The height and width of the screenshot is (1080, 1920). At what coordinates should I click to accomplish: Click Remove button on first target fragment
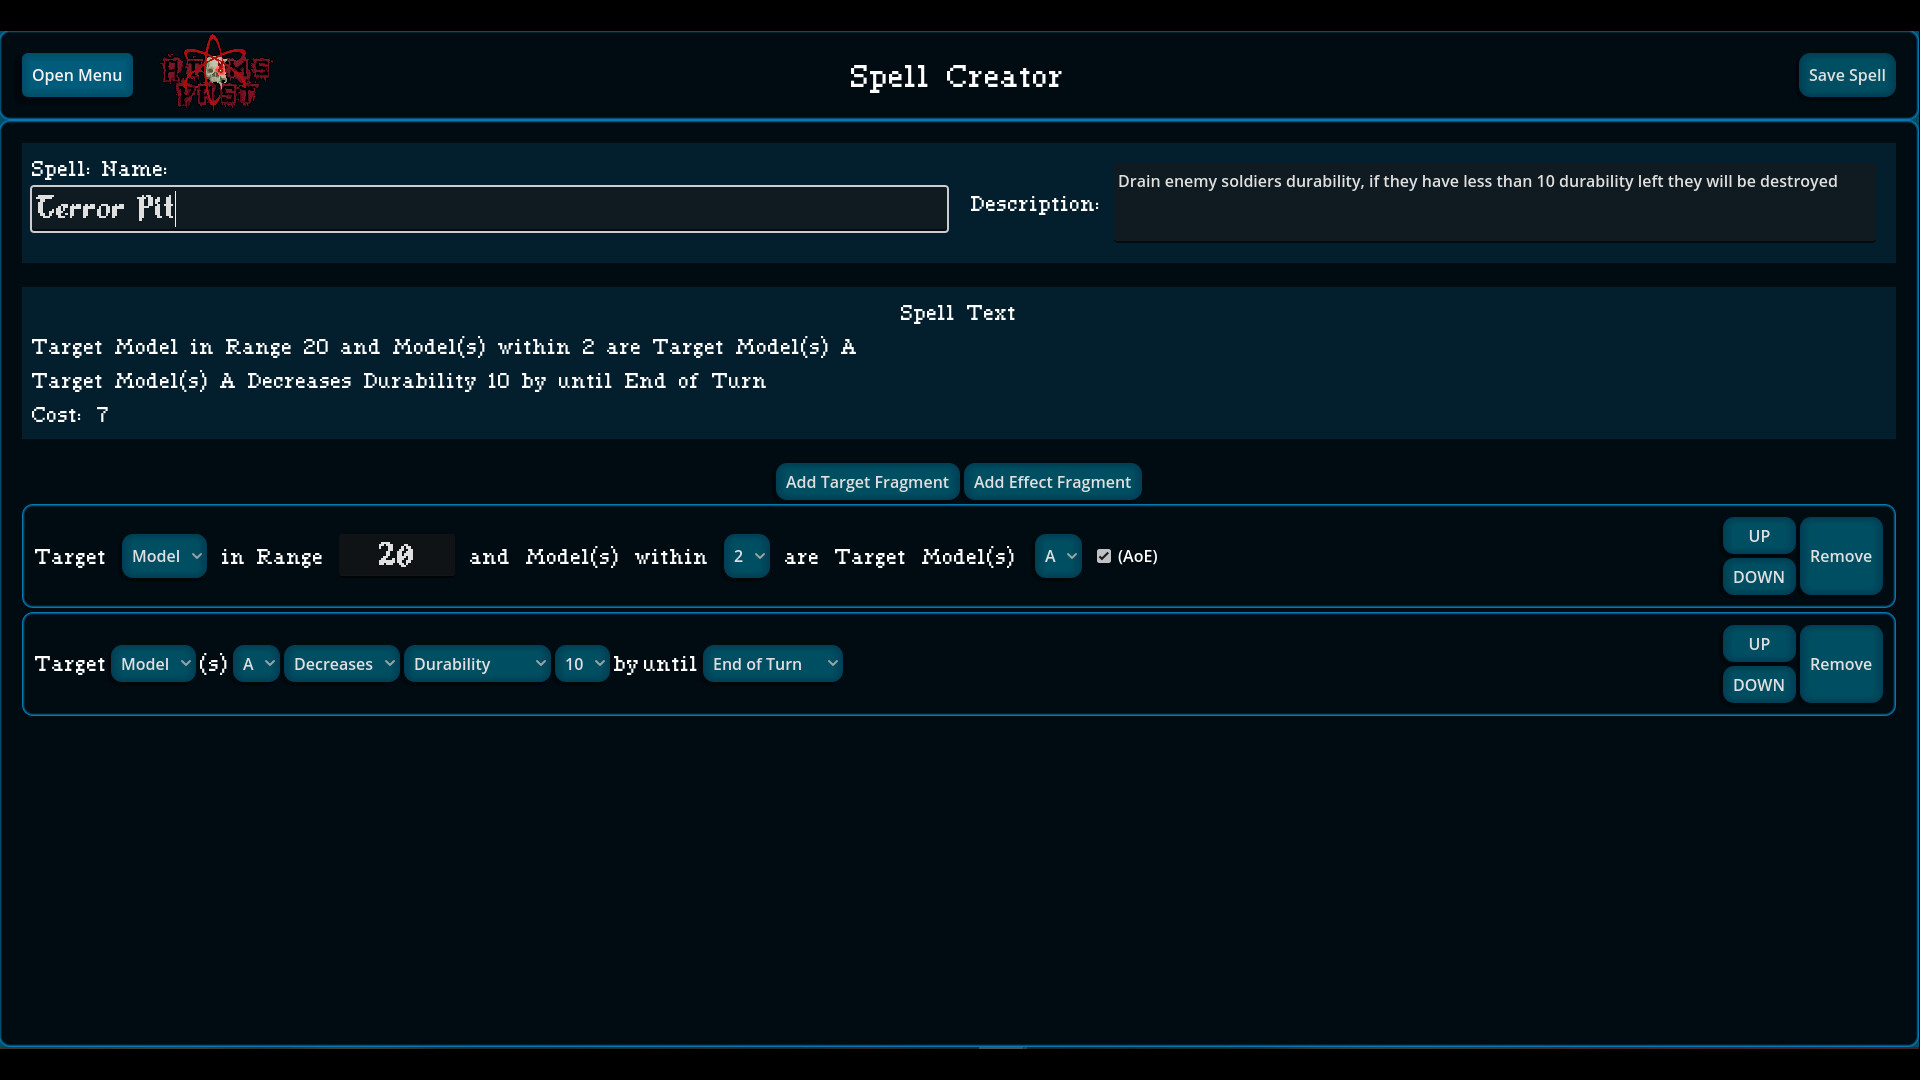1840,555
